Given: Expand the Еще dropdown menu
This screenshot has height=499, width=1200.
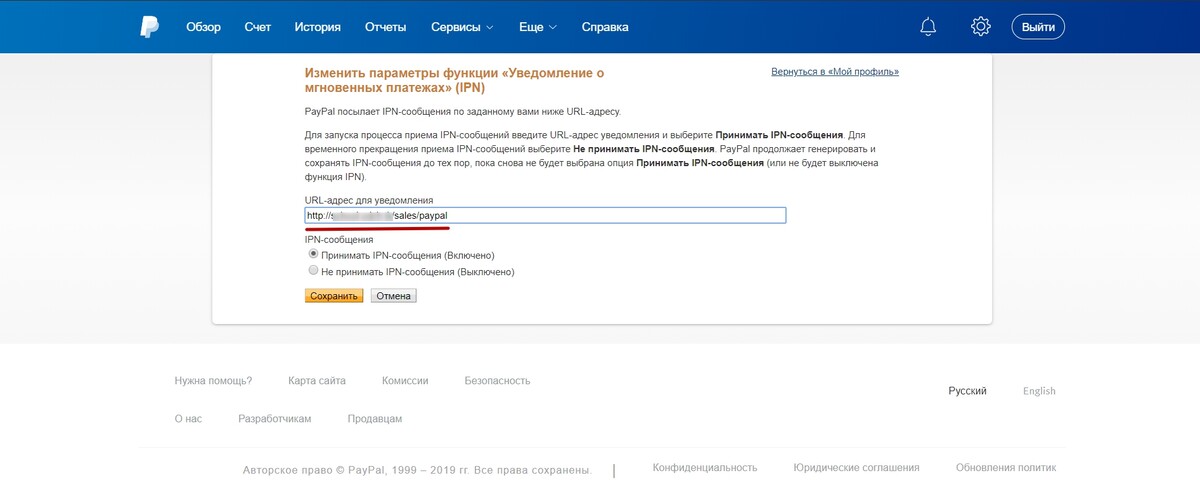Looking at the screenshot, I should [538, 27].
